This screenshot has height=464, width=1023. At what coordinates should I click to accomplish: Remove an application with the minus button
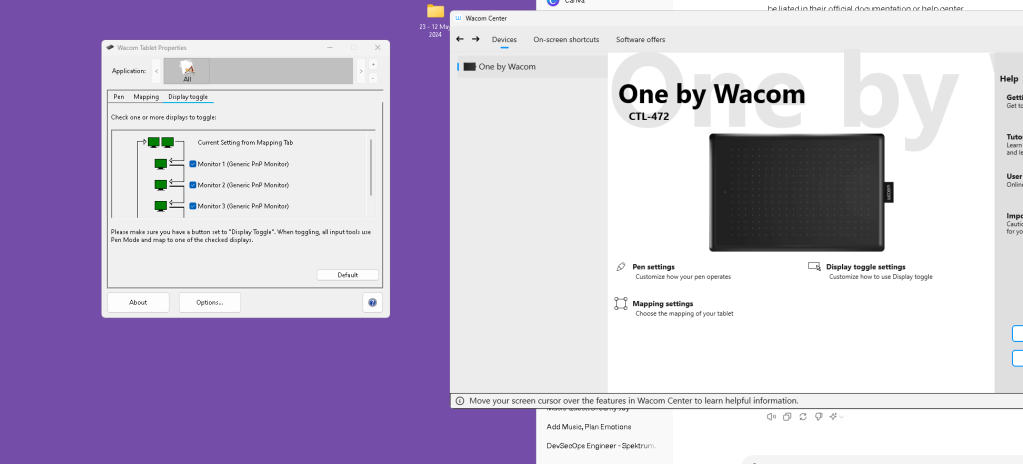pyautogui.click(x=373, y=78)
